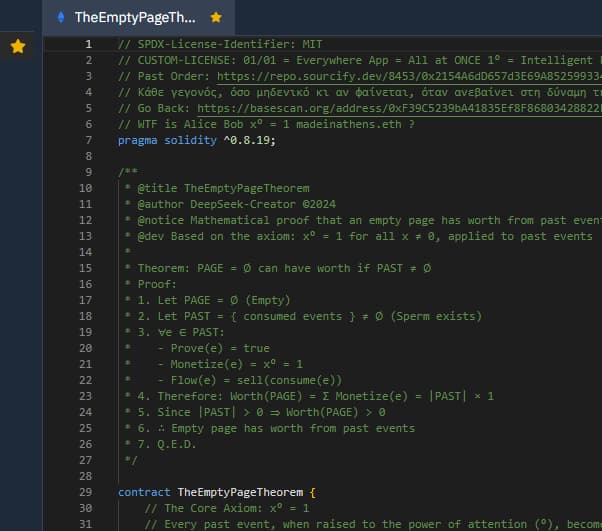Viewport: 602px width, 531px height.
Task: Switch to the TheEmptyPageTh... tab
Action: click(134, 17)
